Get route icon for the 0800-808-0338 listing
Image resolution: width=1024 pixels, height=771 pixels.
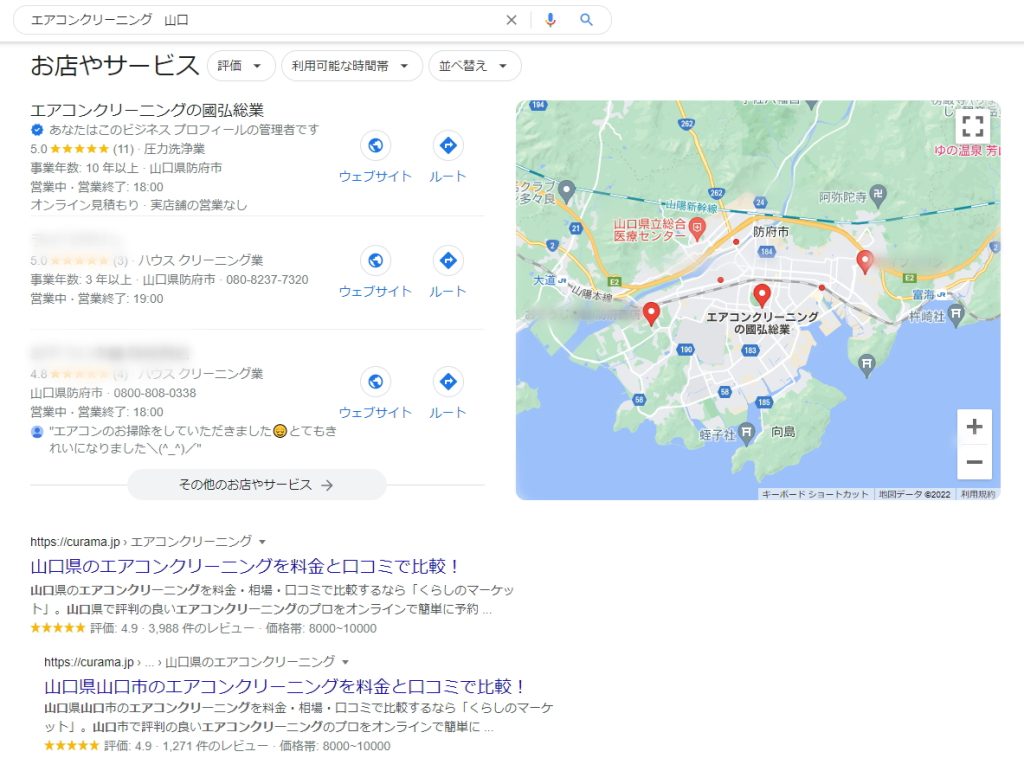(x=448, y=381)
